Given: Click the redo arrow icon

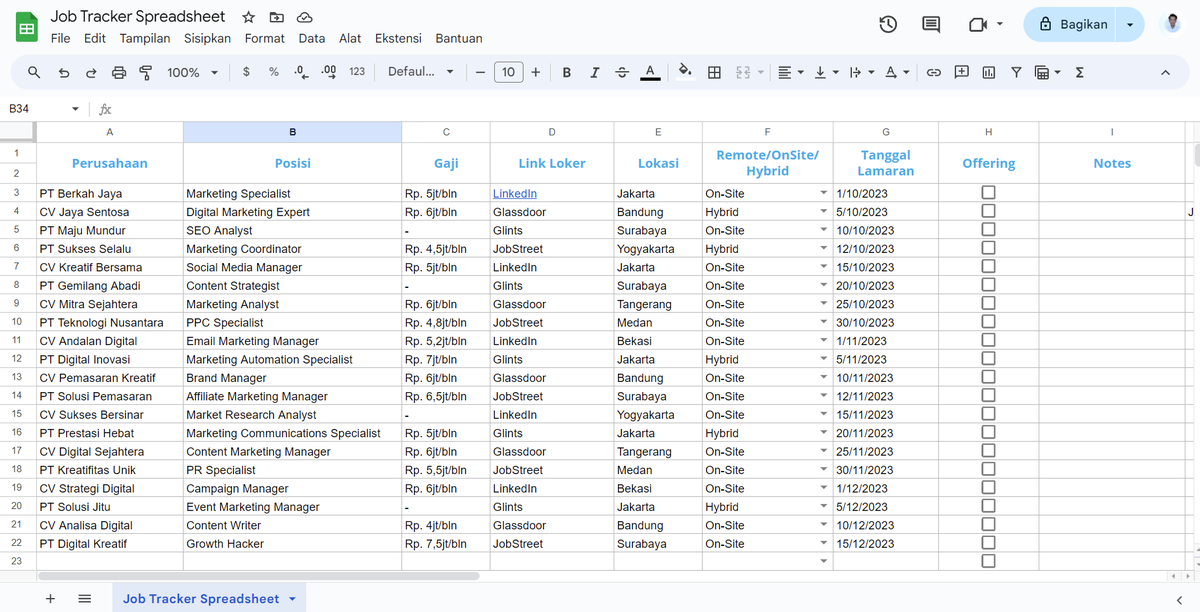Looking at the screenshot, I should point(91,72).
